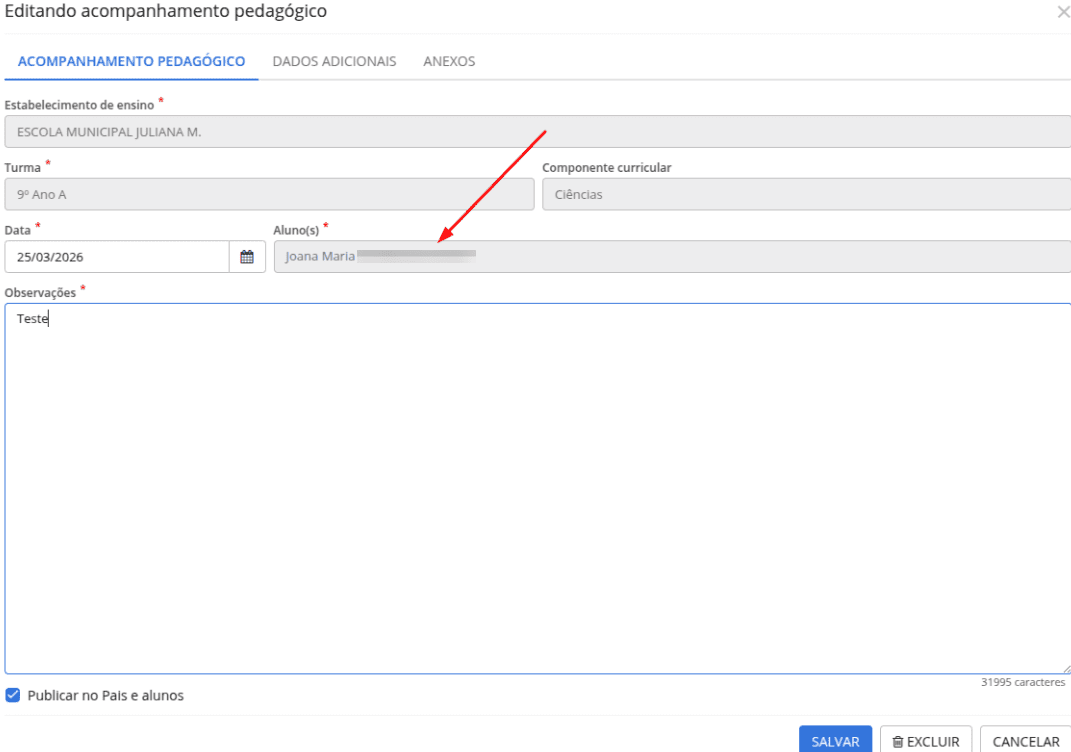Switch to the Dados Adicionais tab
The height and width of the screenshot is (752, 1071).
(334, 61)
